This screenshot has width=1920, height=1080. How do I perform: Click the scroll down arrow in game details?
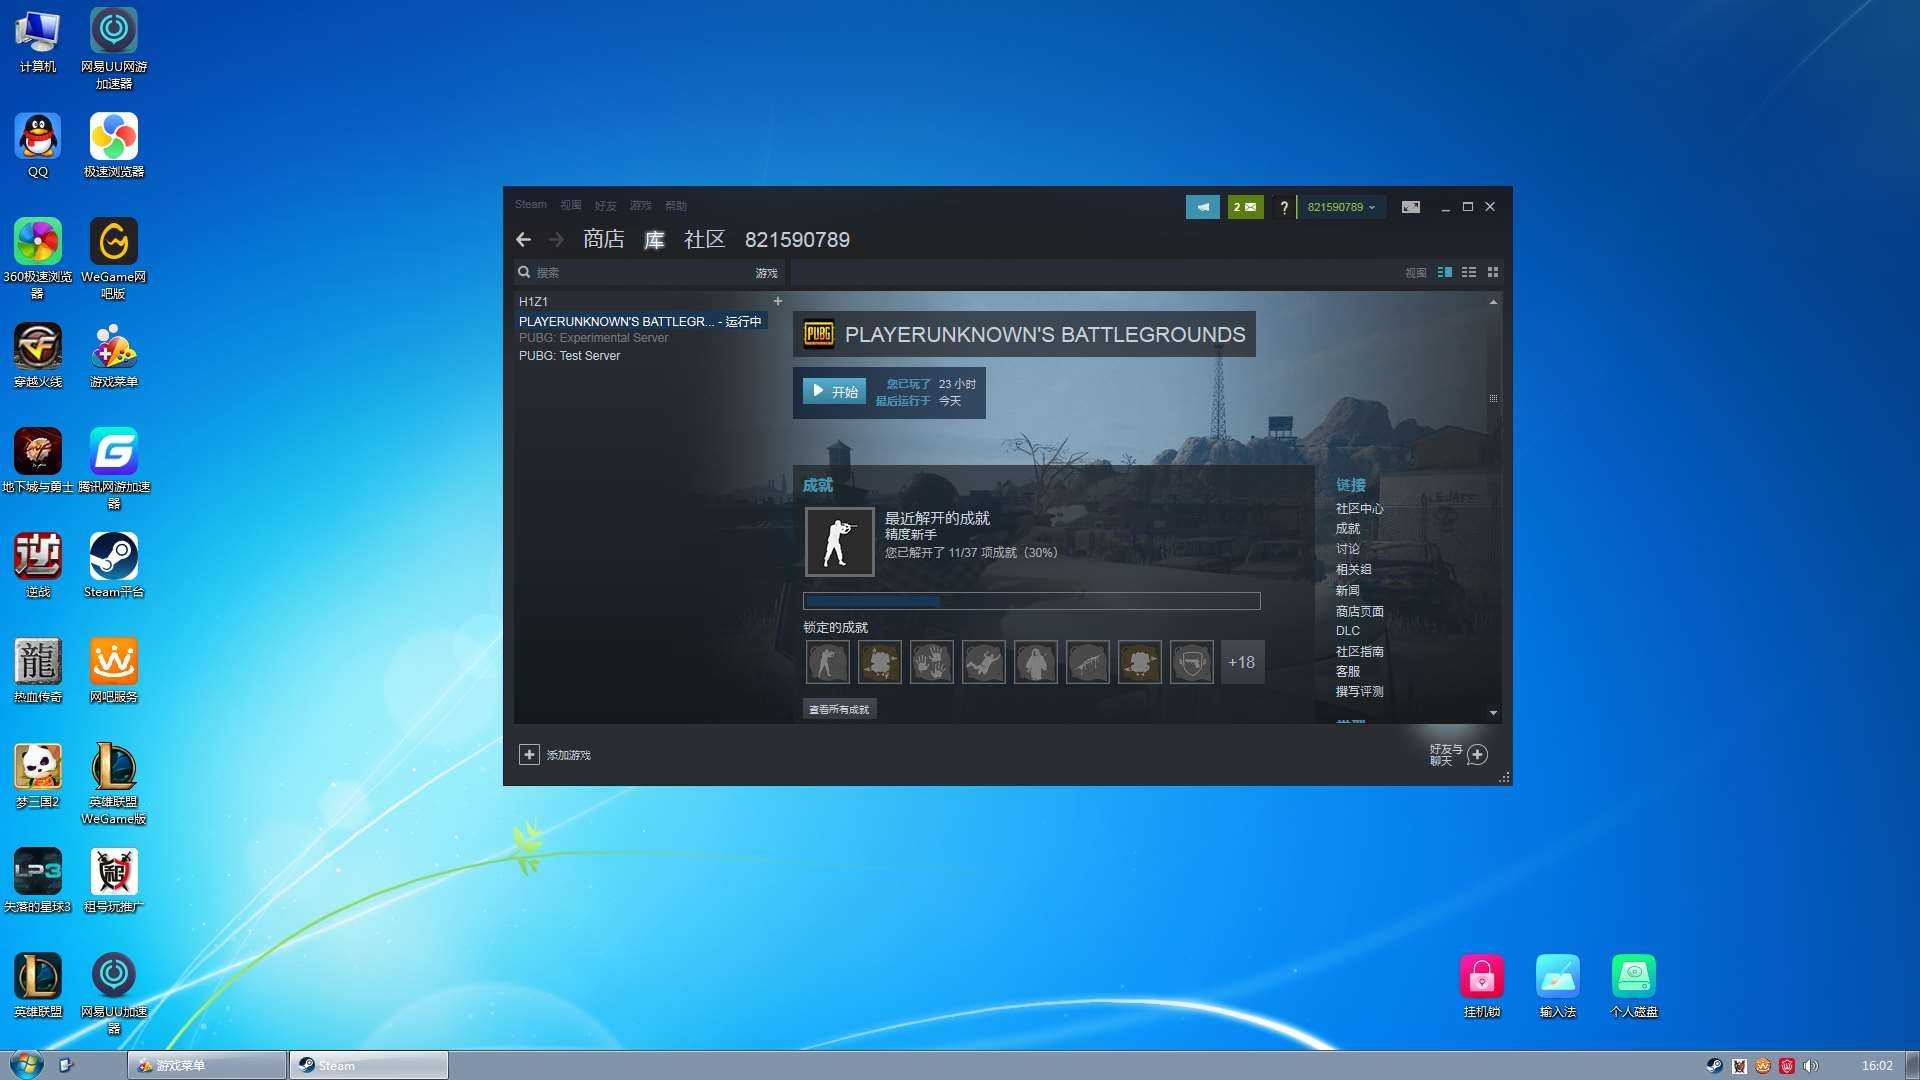pos(1493,713)
